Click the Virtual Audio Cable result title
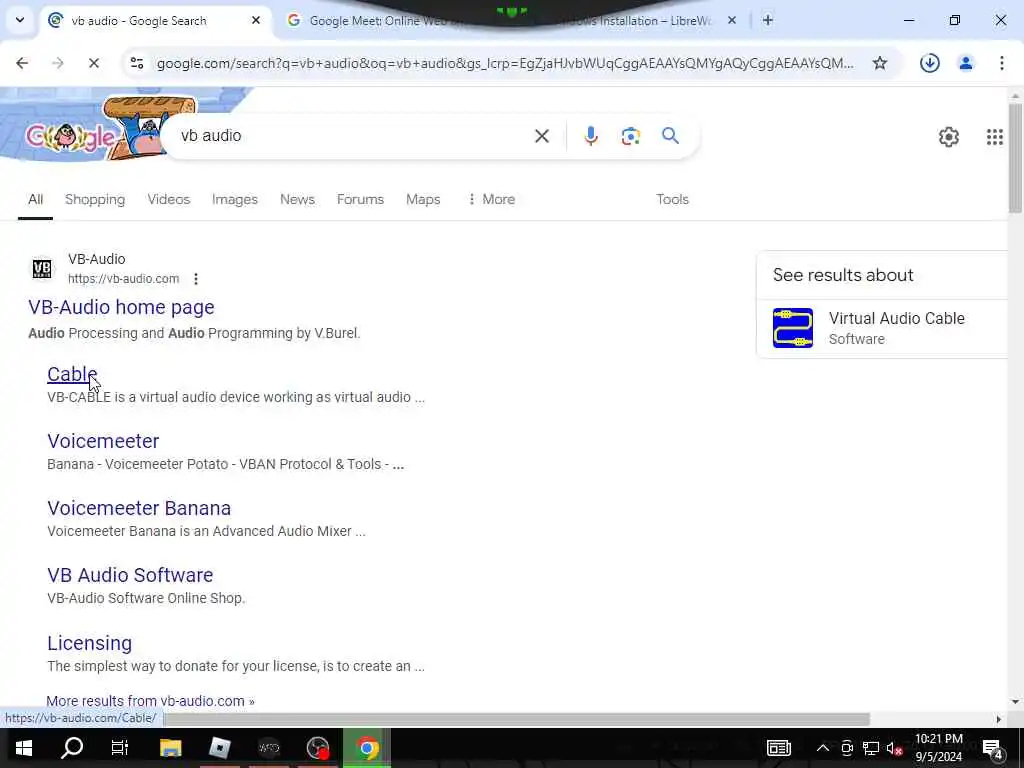Image resolution: width=1024 pixels, height=768 pixels. [x=897, y=318]
